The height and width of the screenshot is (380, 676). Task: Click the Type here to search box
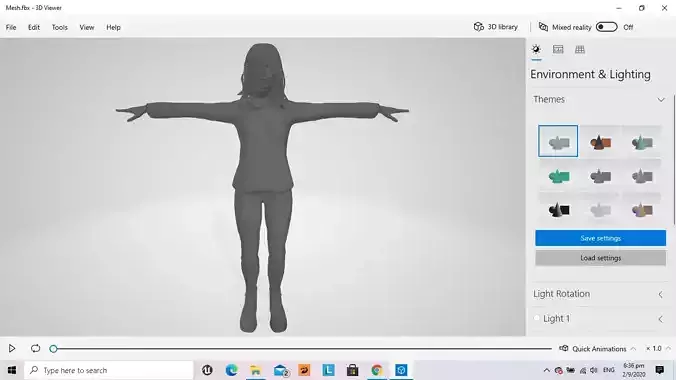(109, 370)
